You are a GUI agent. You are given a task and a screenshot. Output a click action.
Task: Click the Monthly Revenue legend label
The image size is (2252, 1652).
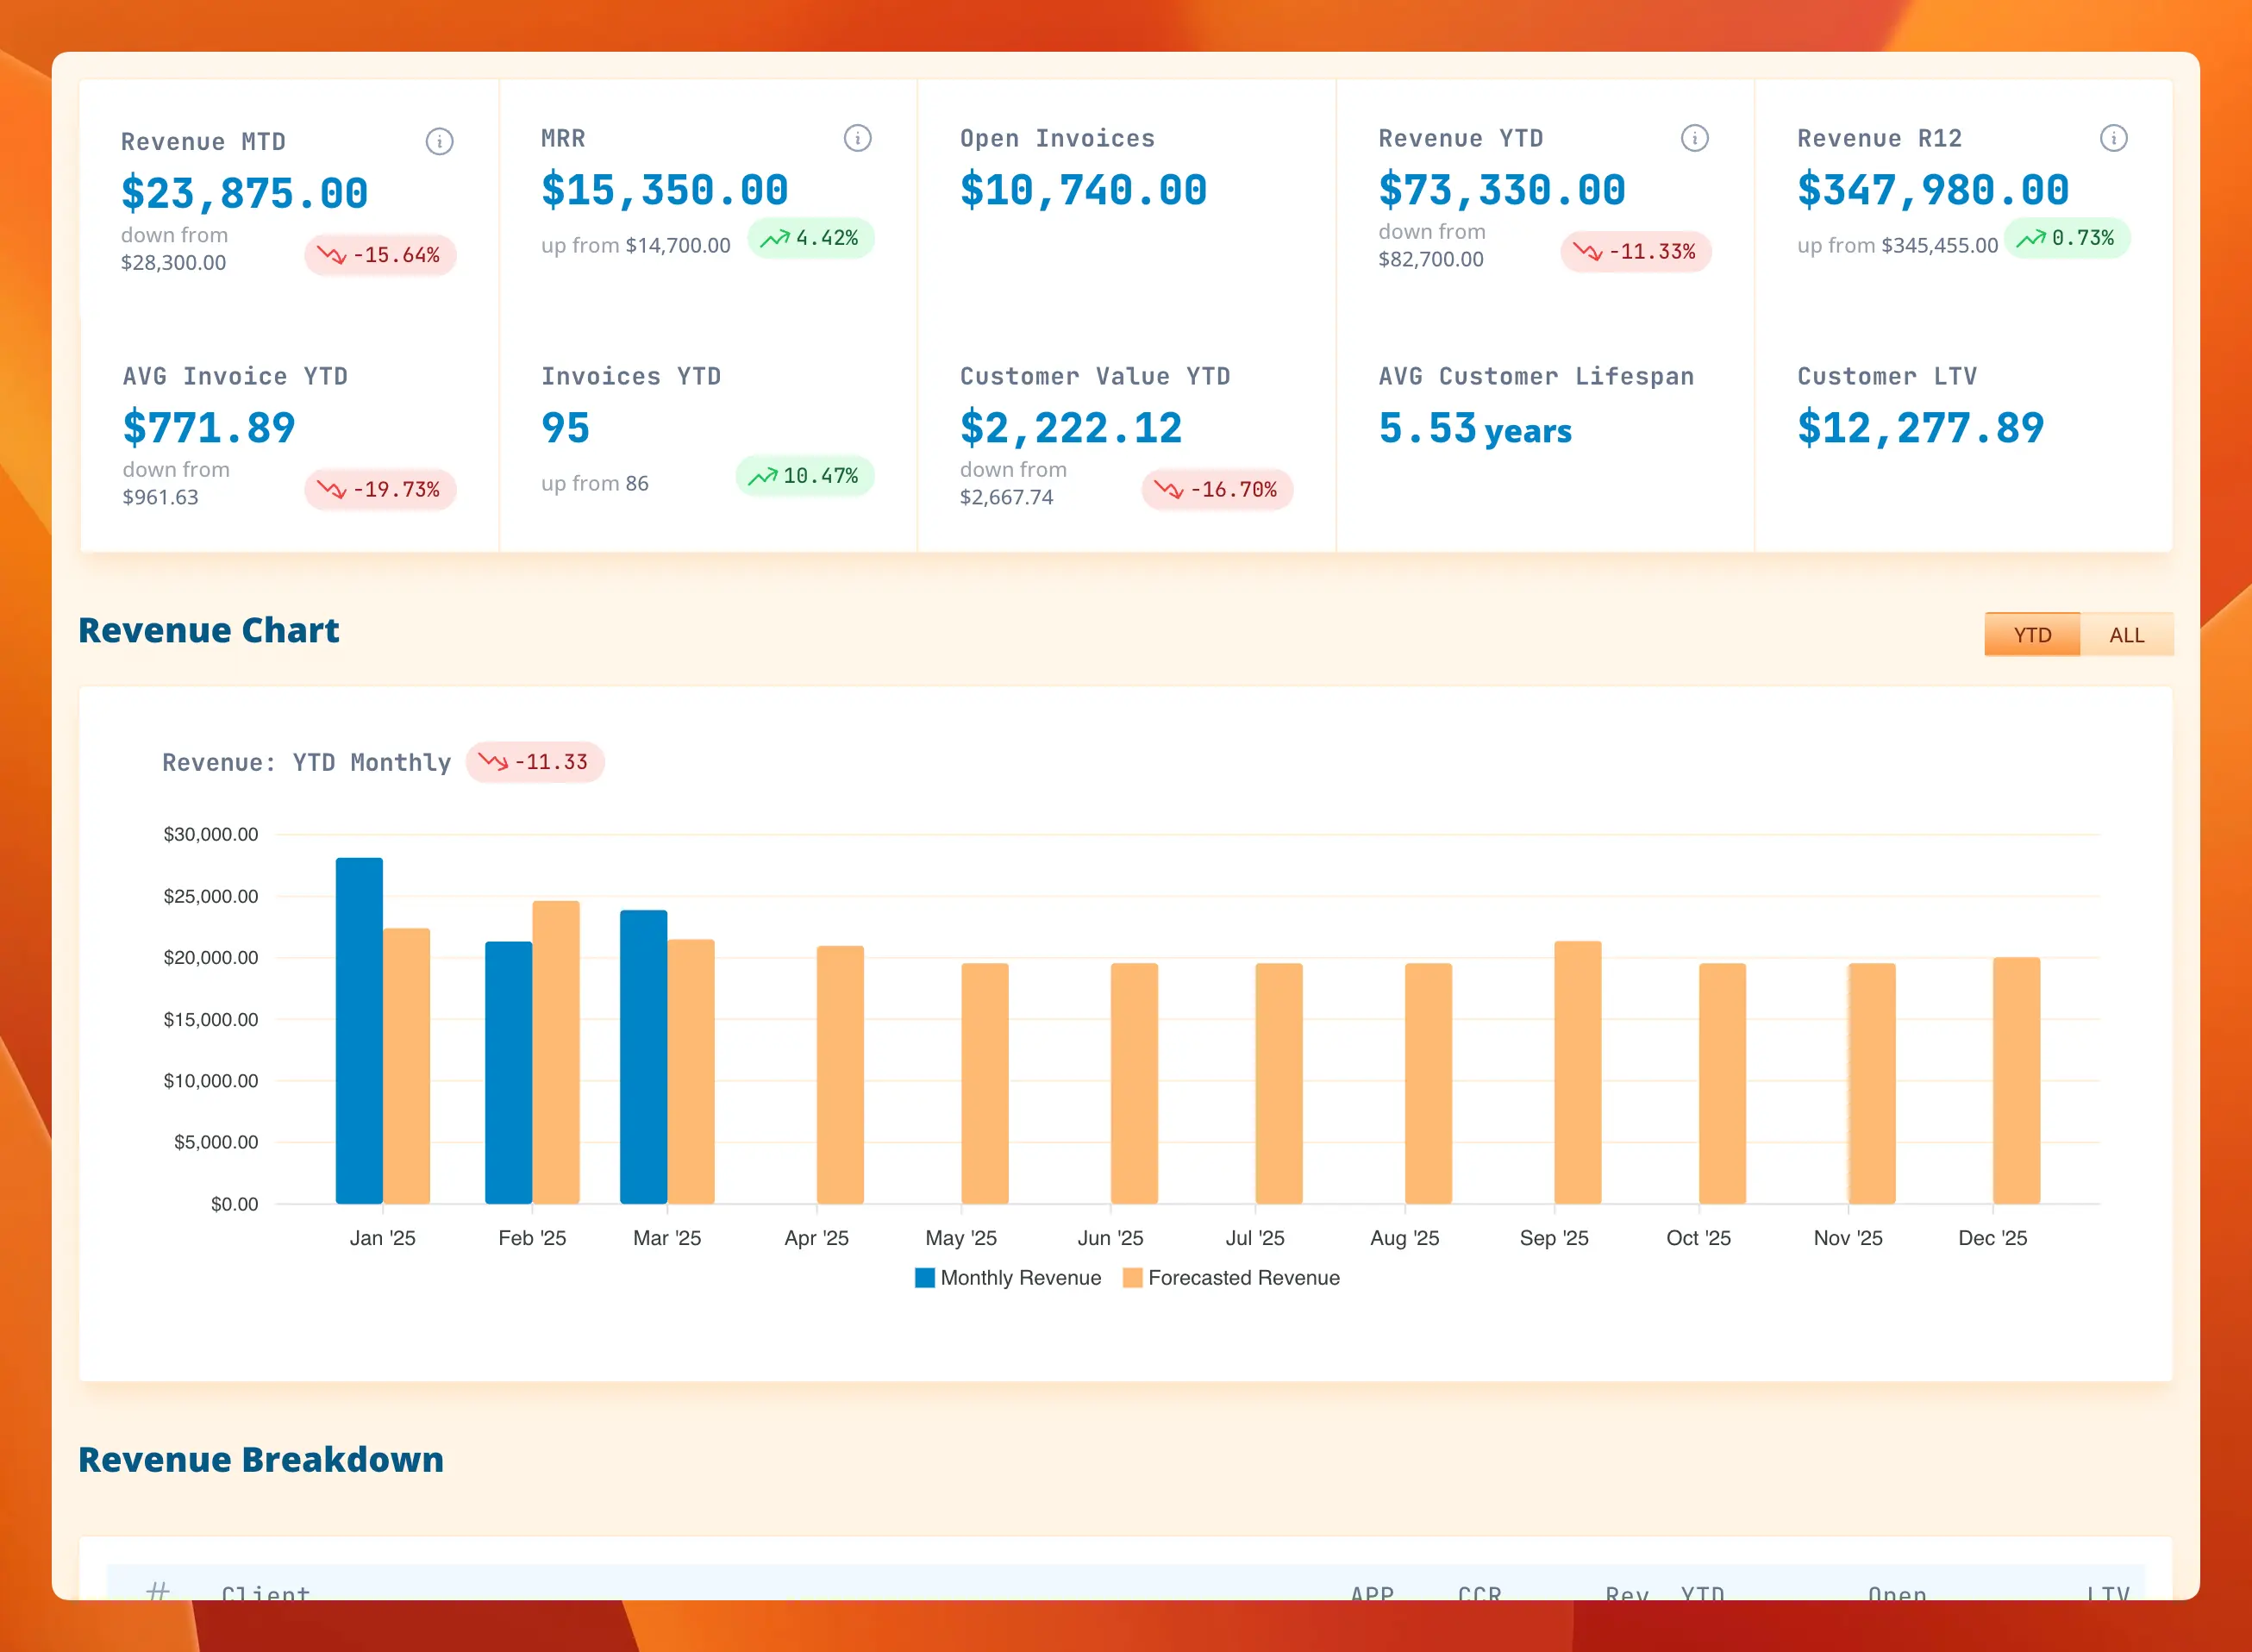(1020, 1277)
